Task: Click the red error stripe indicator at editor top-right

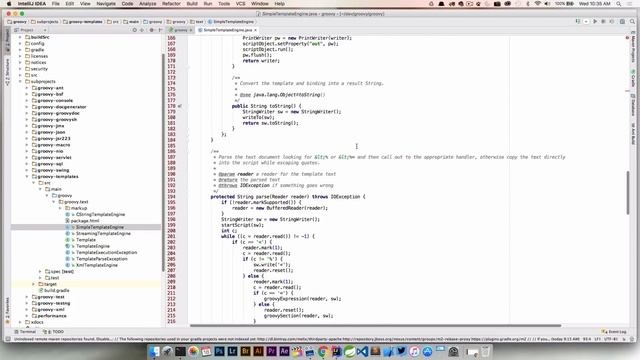Action: [x=627, y=38]
